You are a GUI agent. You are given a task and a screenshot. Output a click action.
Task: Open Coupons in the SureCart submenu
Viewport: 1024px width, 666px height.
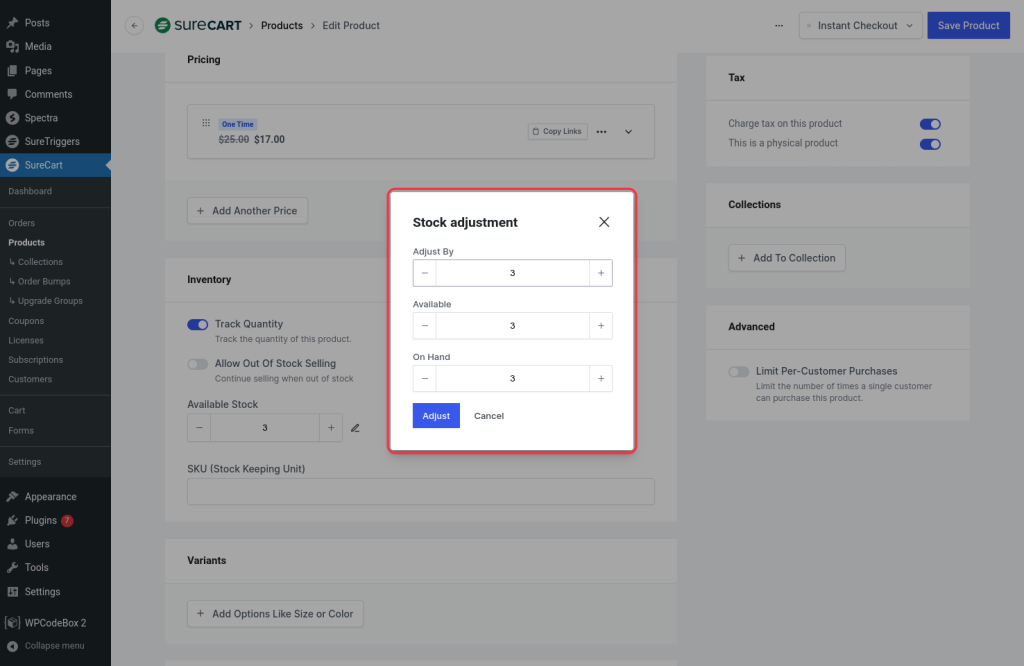click(x=26, y=321)
